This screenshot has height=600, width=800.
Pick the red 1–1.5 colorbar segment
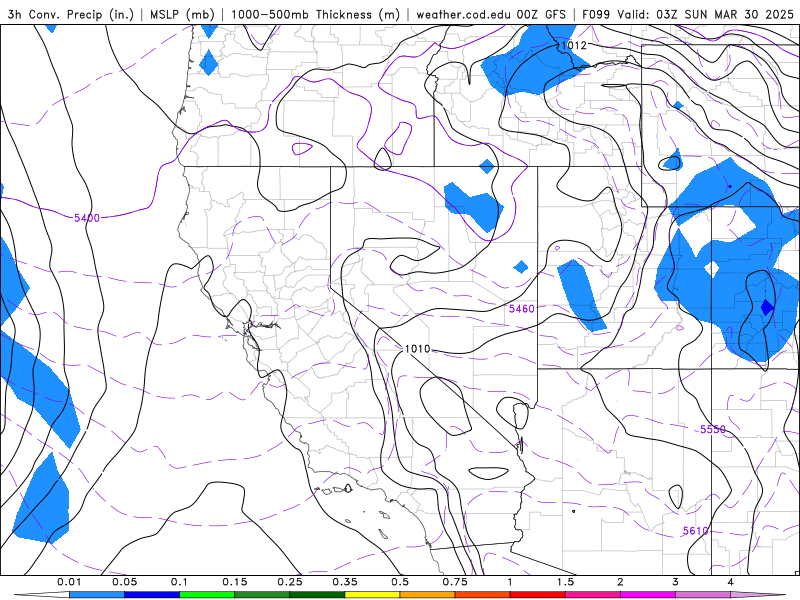538,595
